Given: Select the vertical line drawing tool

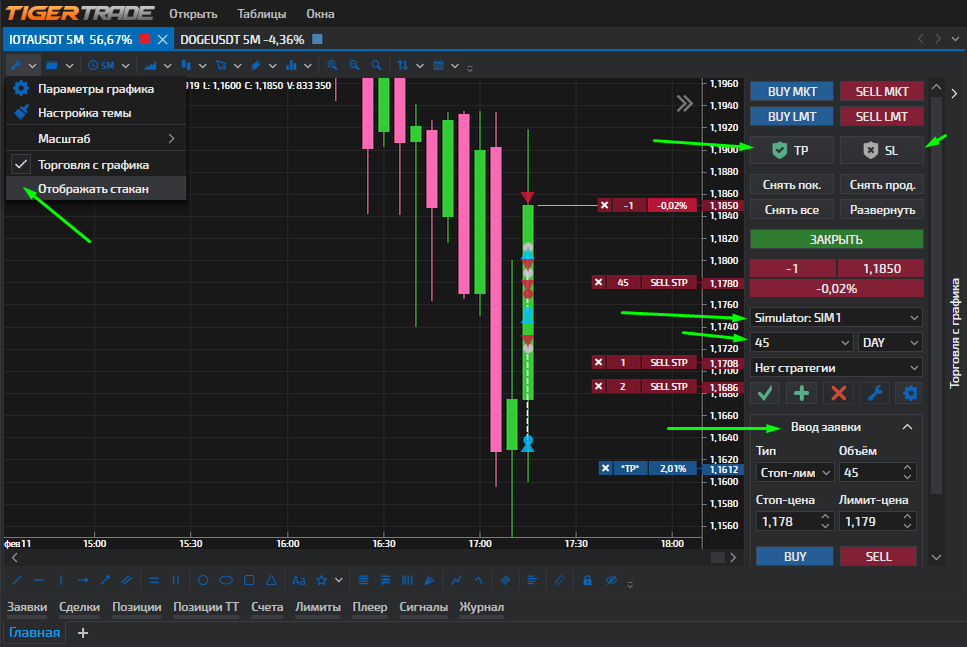Looking at the screenshot, I should [60, 580].
